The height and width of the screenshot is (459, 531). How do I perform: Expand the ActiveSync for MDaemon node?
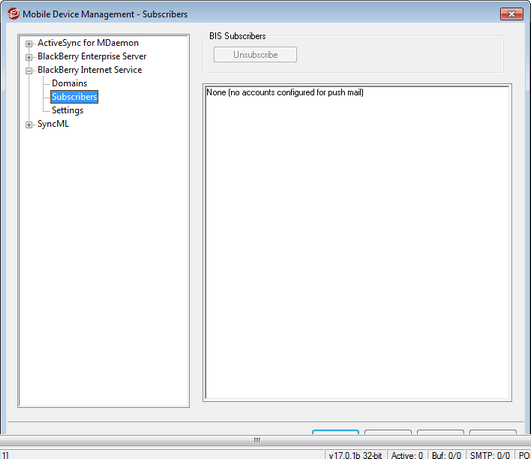coord(29,43)
